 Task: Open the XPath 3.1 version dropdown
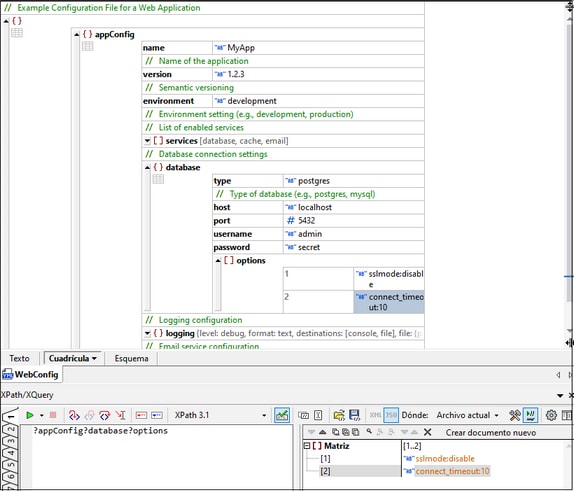pyautogui.click(x=220, y=415)
